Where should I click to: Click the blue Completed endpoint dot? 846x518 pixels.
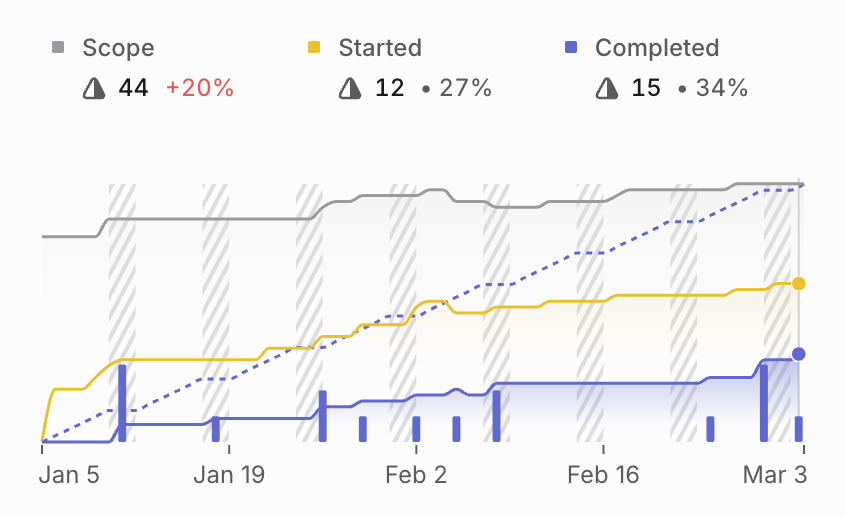(798, 354)
